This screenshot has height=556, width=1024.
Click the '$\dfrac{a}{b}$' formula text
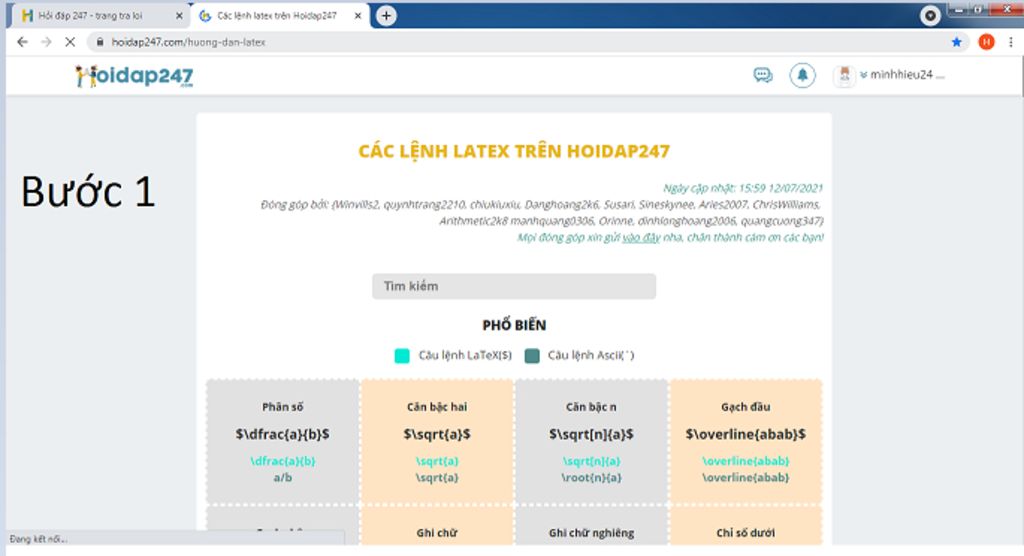283,434
